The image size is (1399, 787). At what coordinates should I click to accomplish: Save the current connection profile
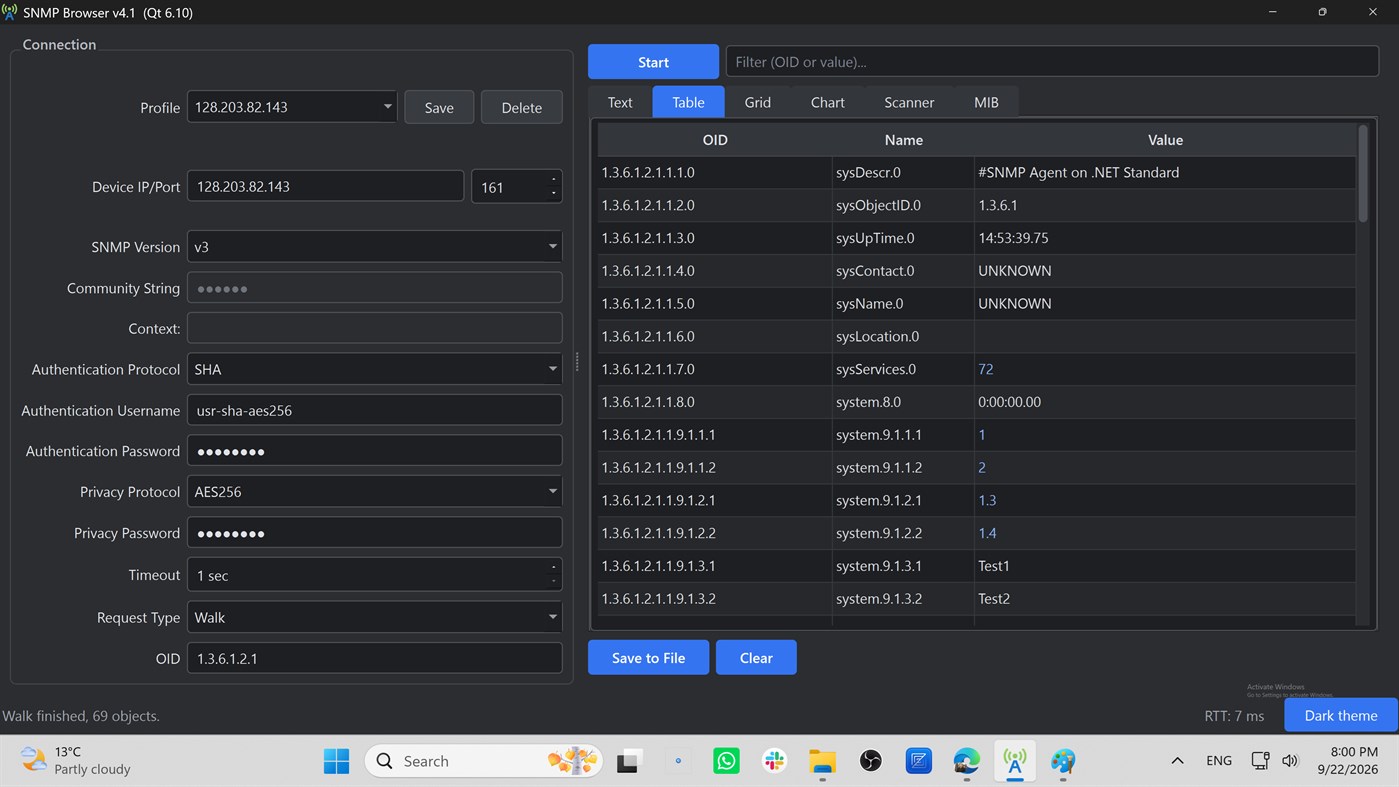(439, 107)
